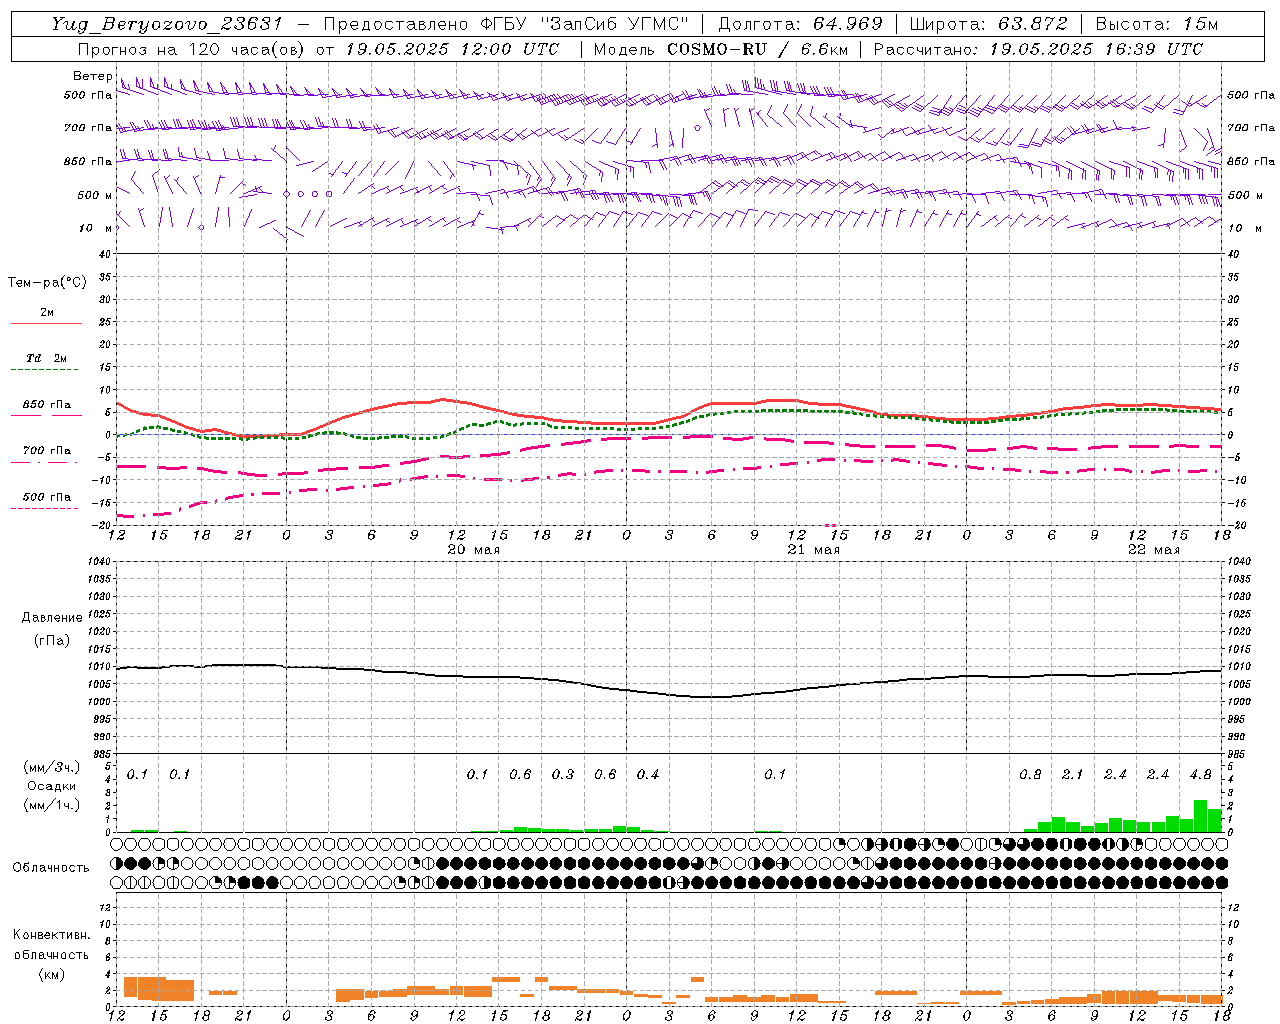Viewport: 1280px width, 1024px height.
Task: Click the 22 мая date label
Action: tap(1154, 550)
